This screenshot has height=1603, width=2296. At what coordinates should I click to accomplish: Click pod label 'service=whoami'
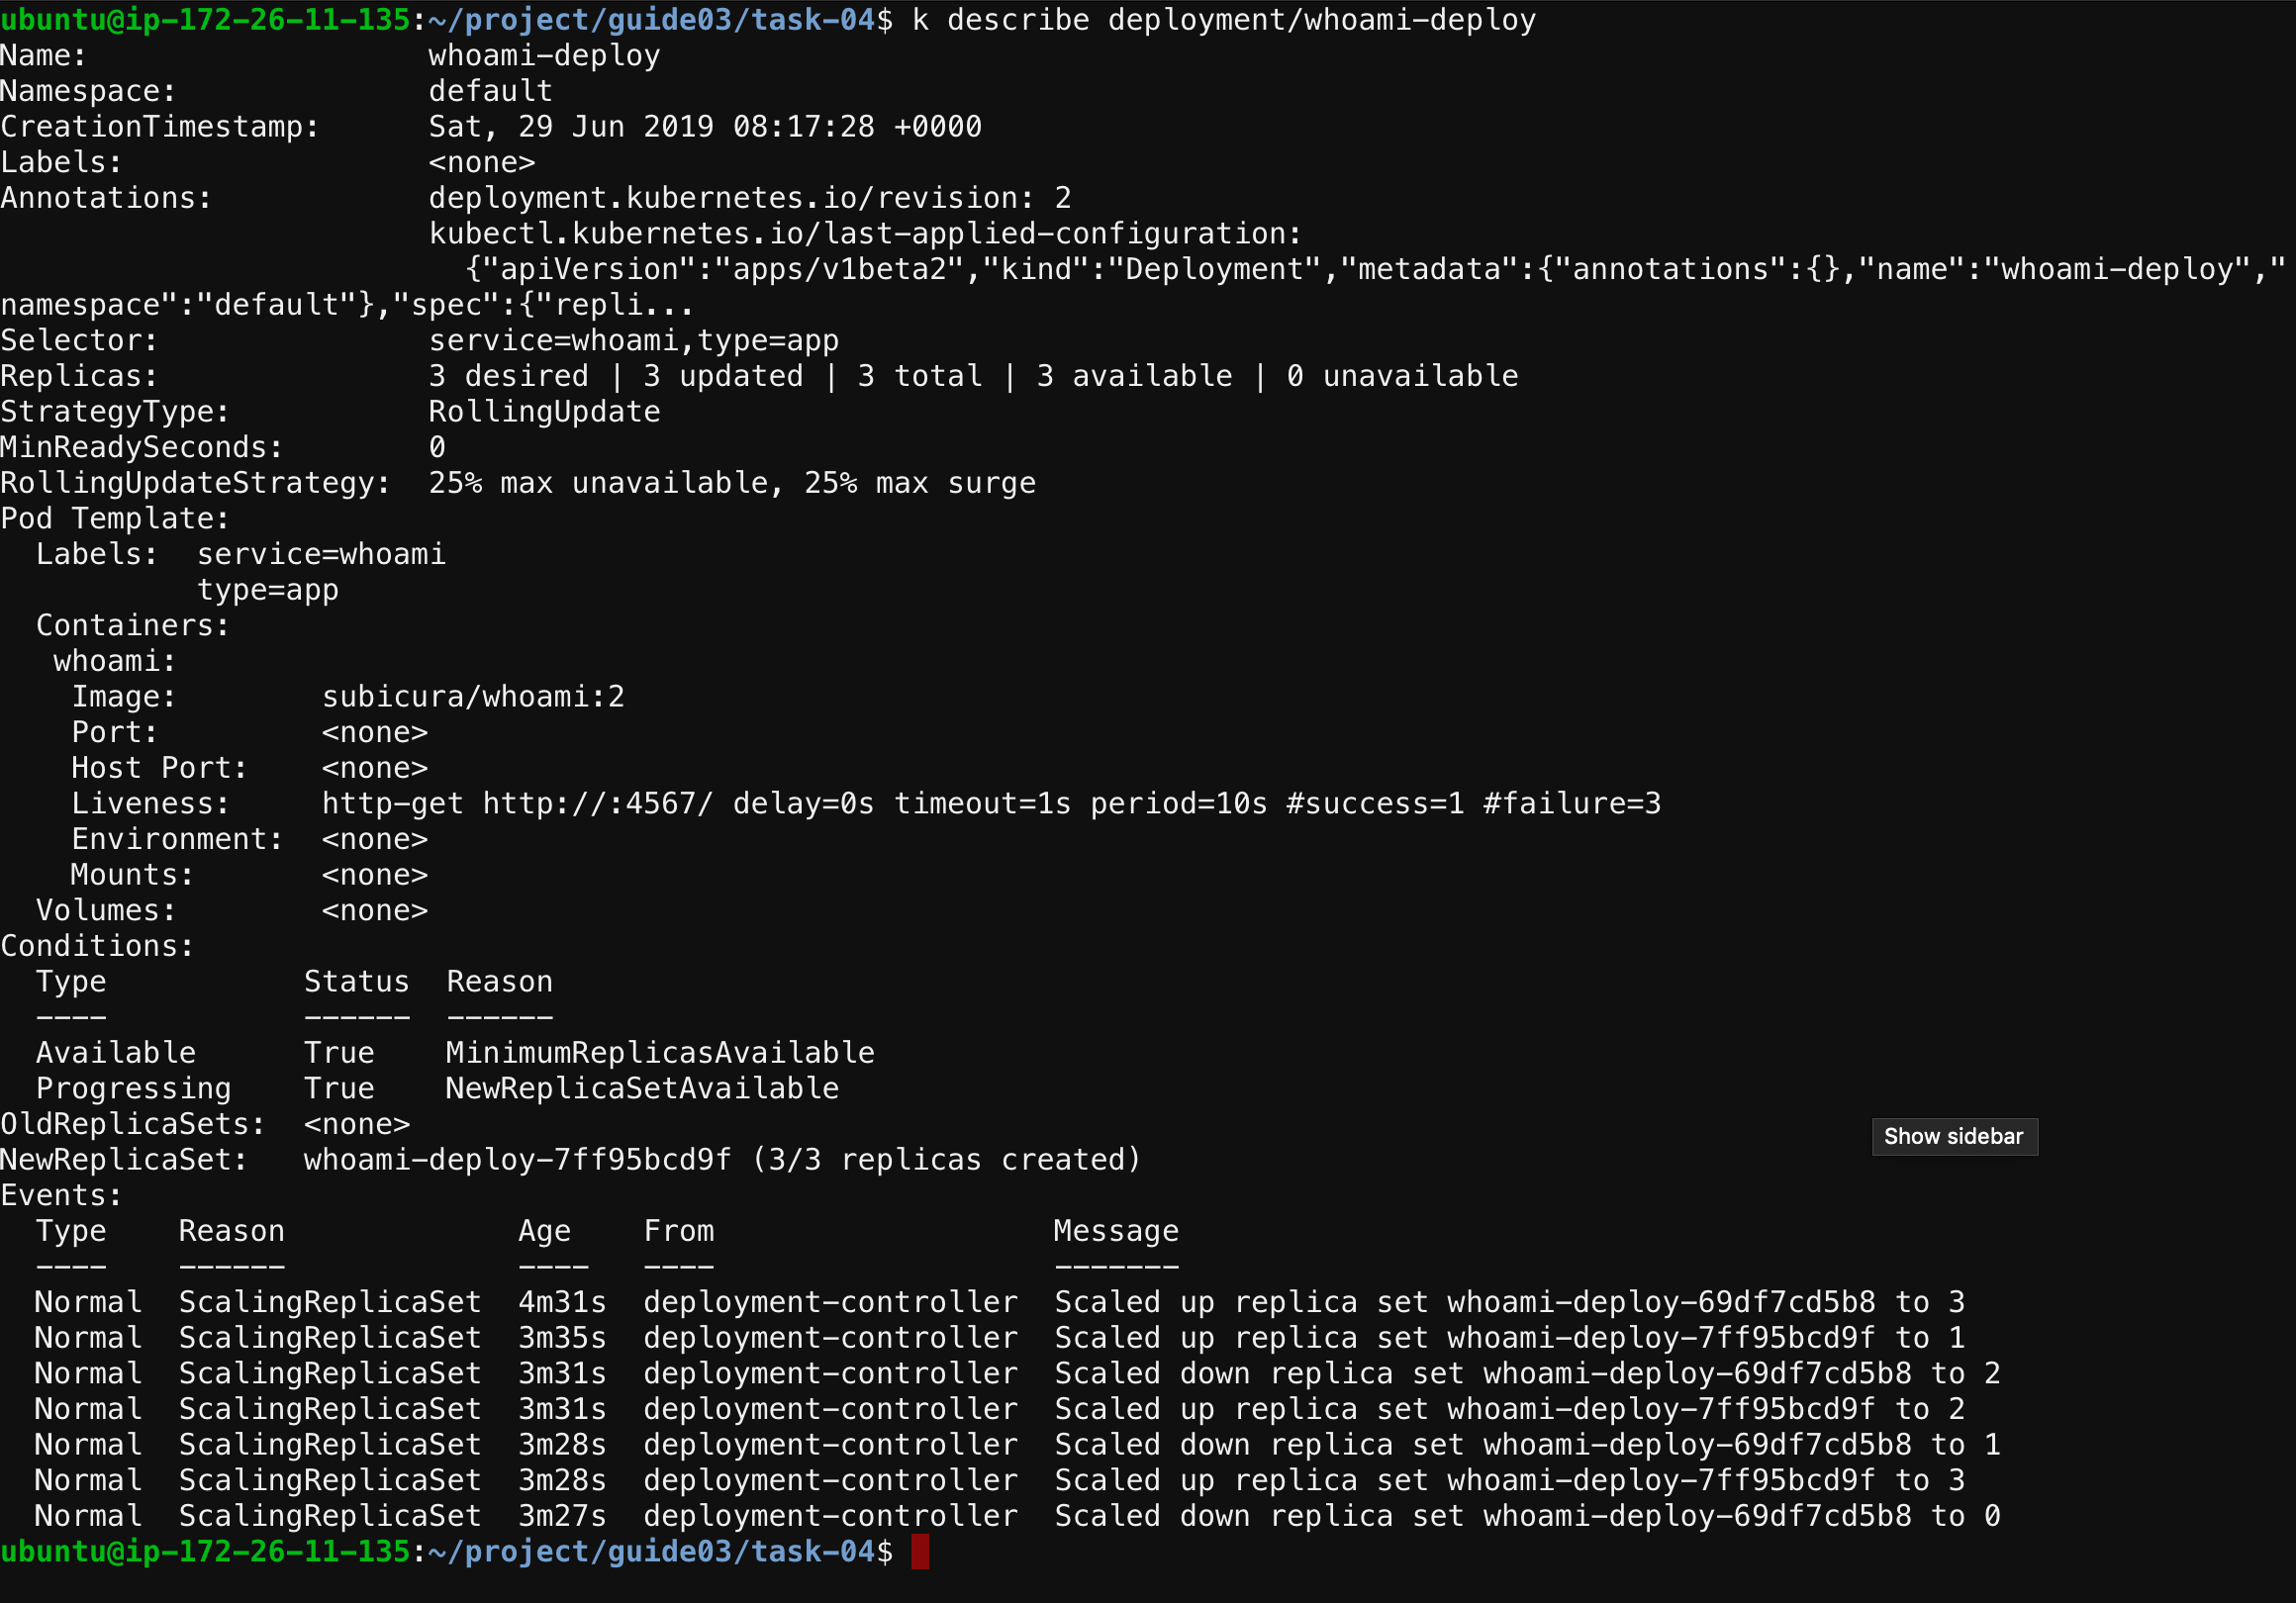tap(321, 554)
